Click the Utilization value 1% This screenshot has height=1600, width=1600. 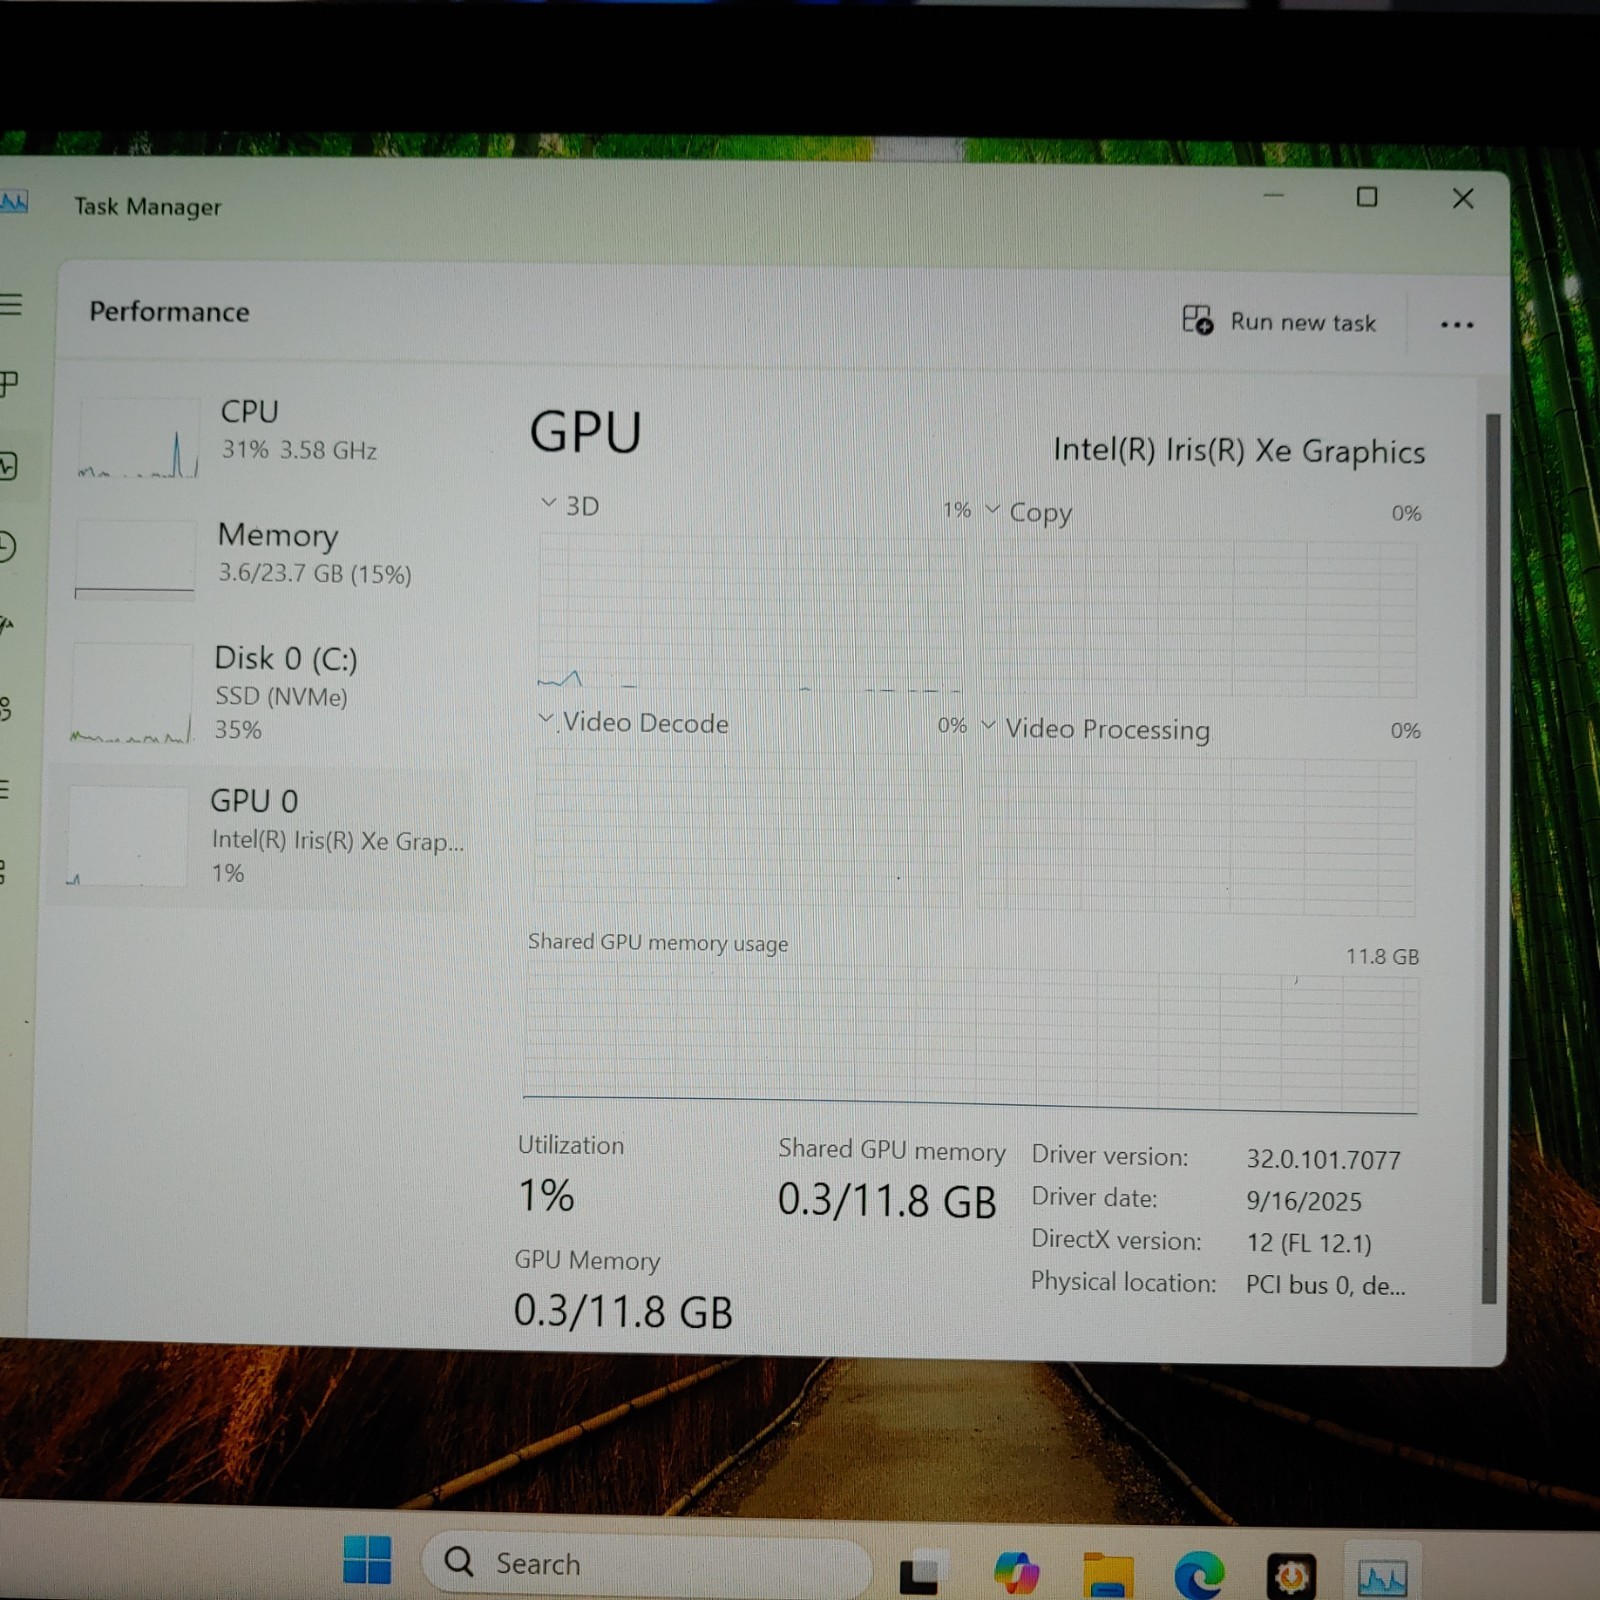546,1195
